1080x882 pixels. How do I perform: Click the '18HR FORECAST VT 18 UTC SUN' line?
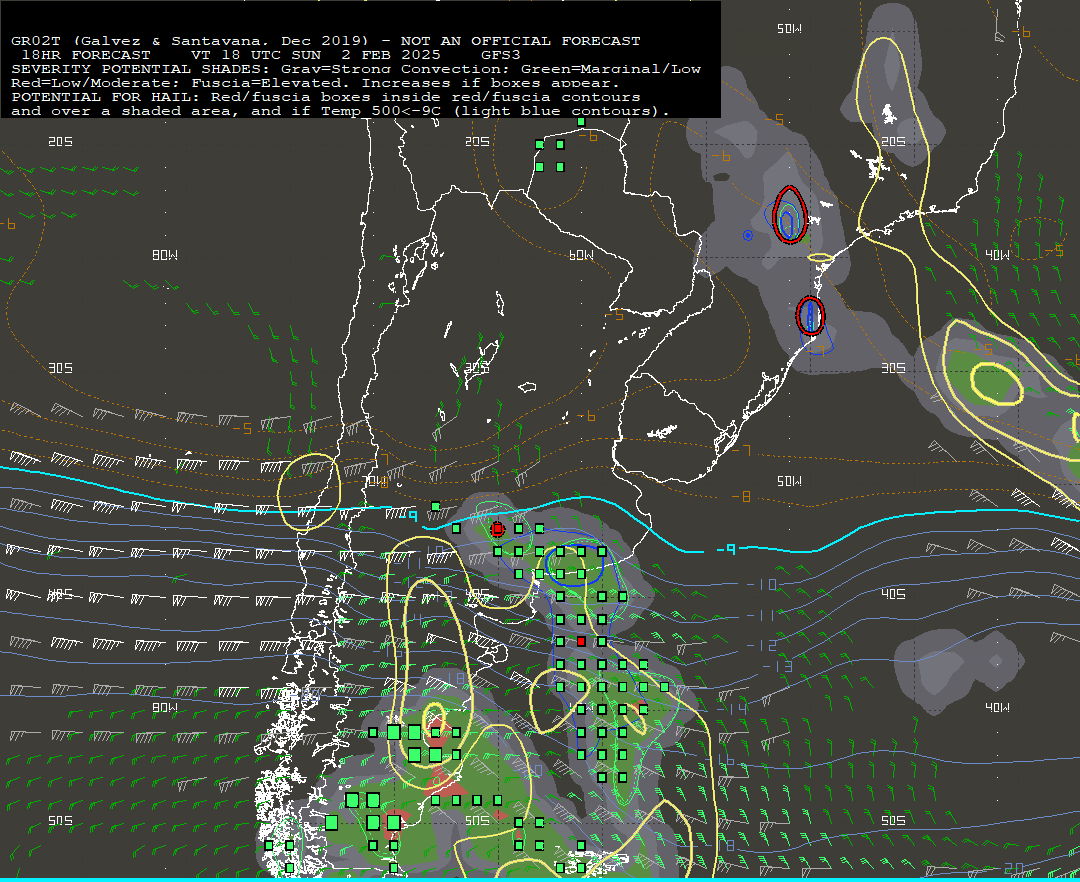coord(271,54)
